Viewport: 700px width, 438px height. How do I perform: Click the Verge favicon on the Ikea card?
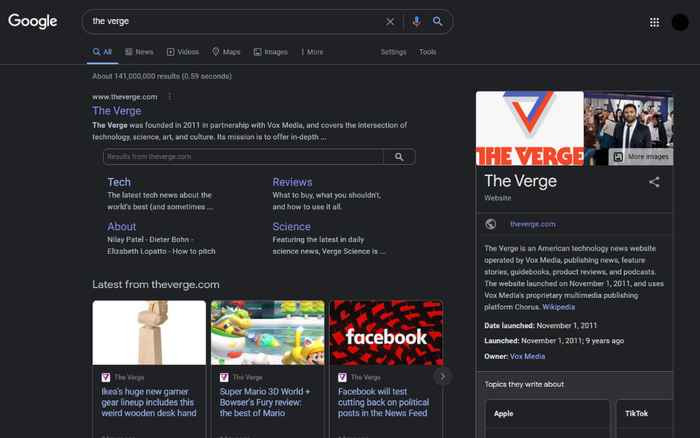point(106,377)
